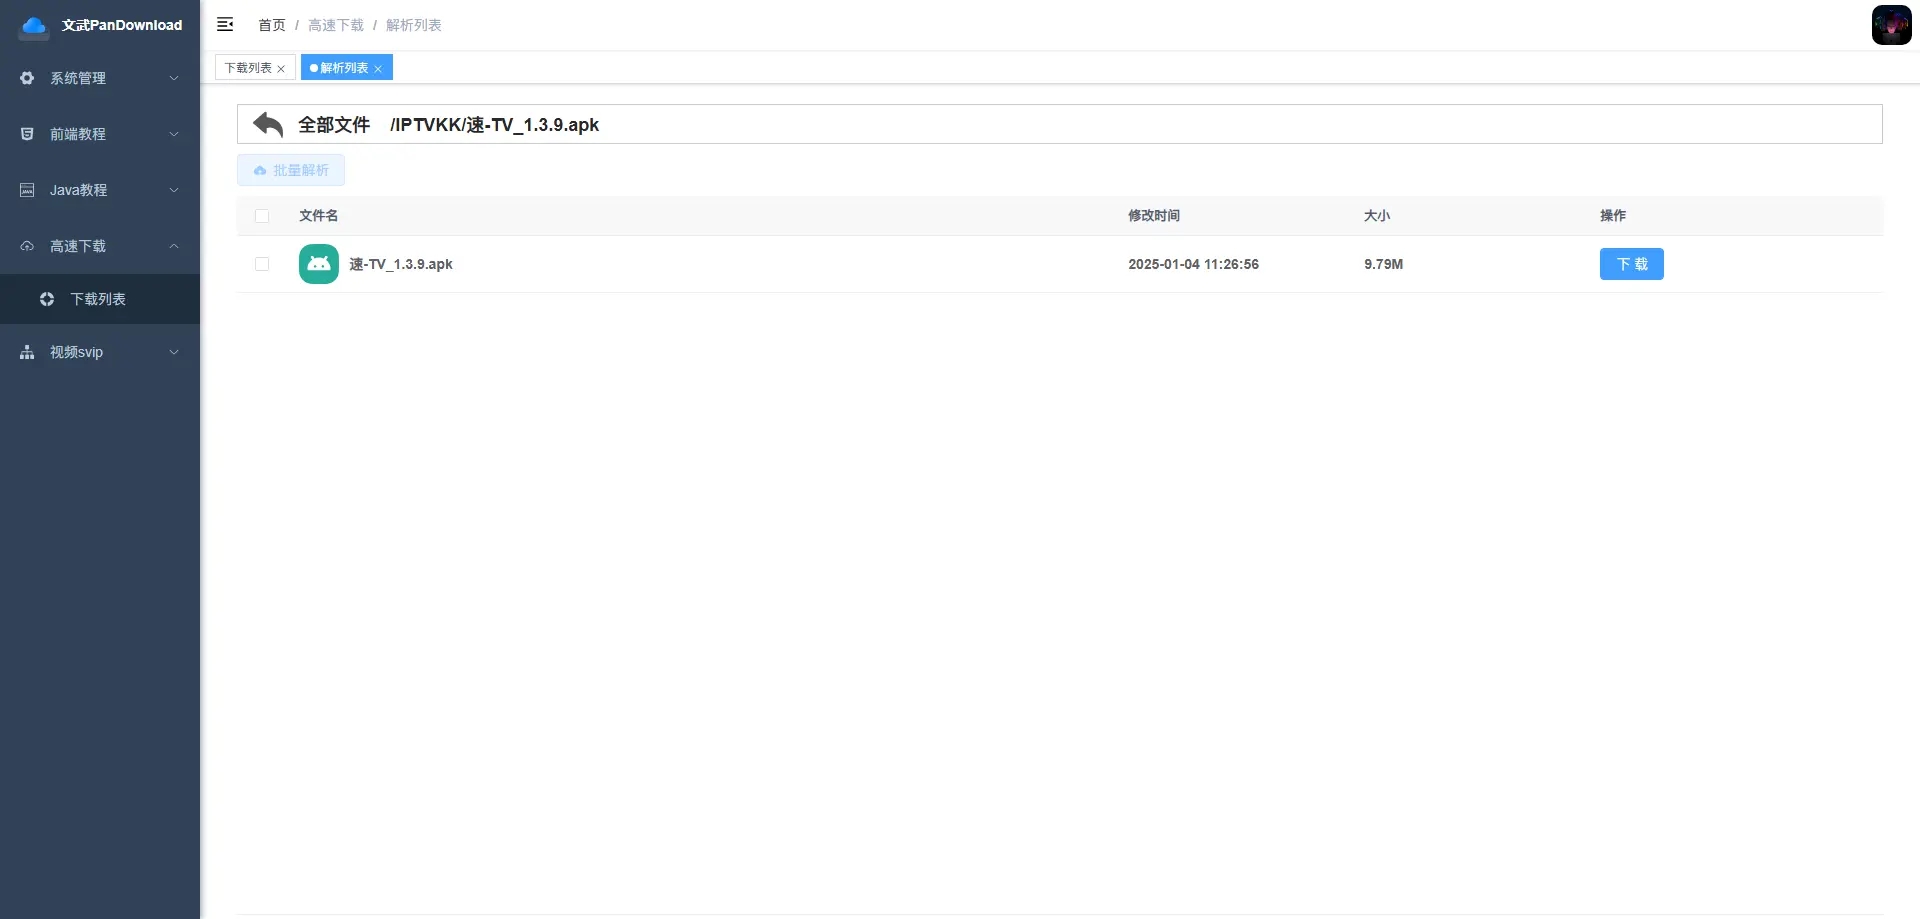1920x919 pixels.
Task: Go to 首页 in the breadcrumb
Action: 271,25
